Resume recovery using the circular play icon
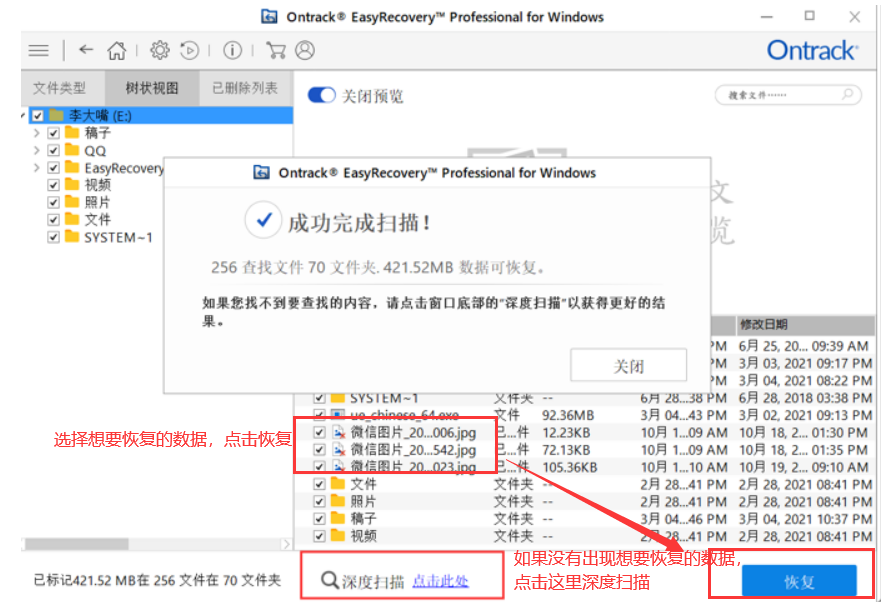This screenshot has height=605, width=884. (189, 51)
